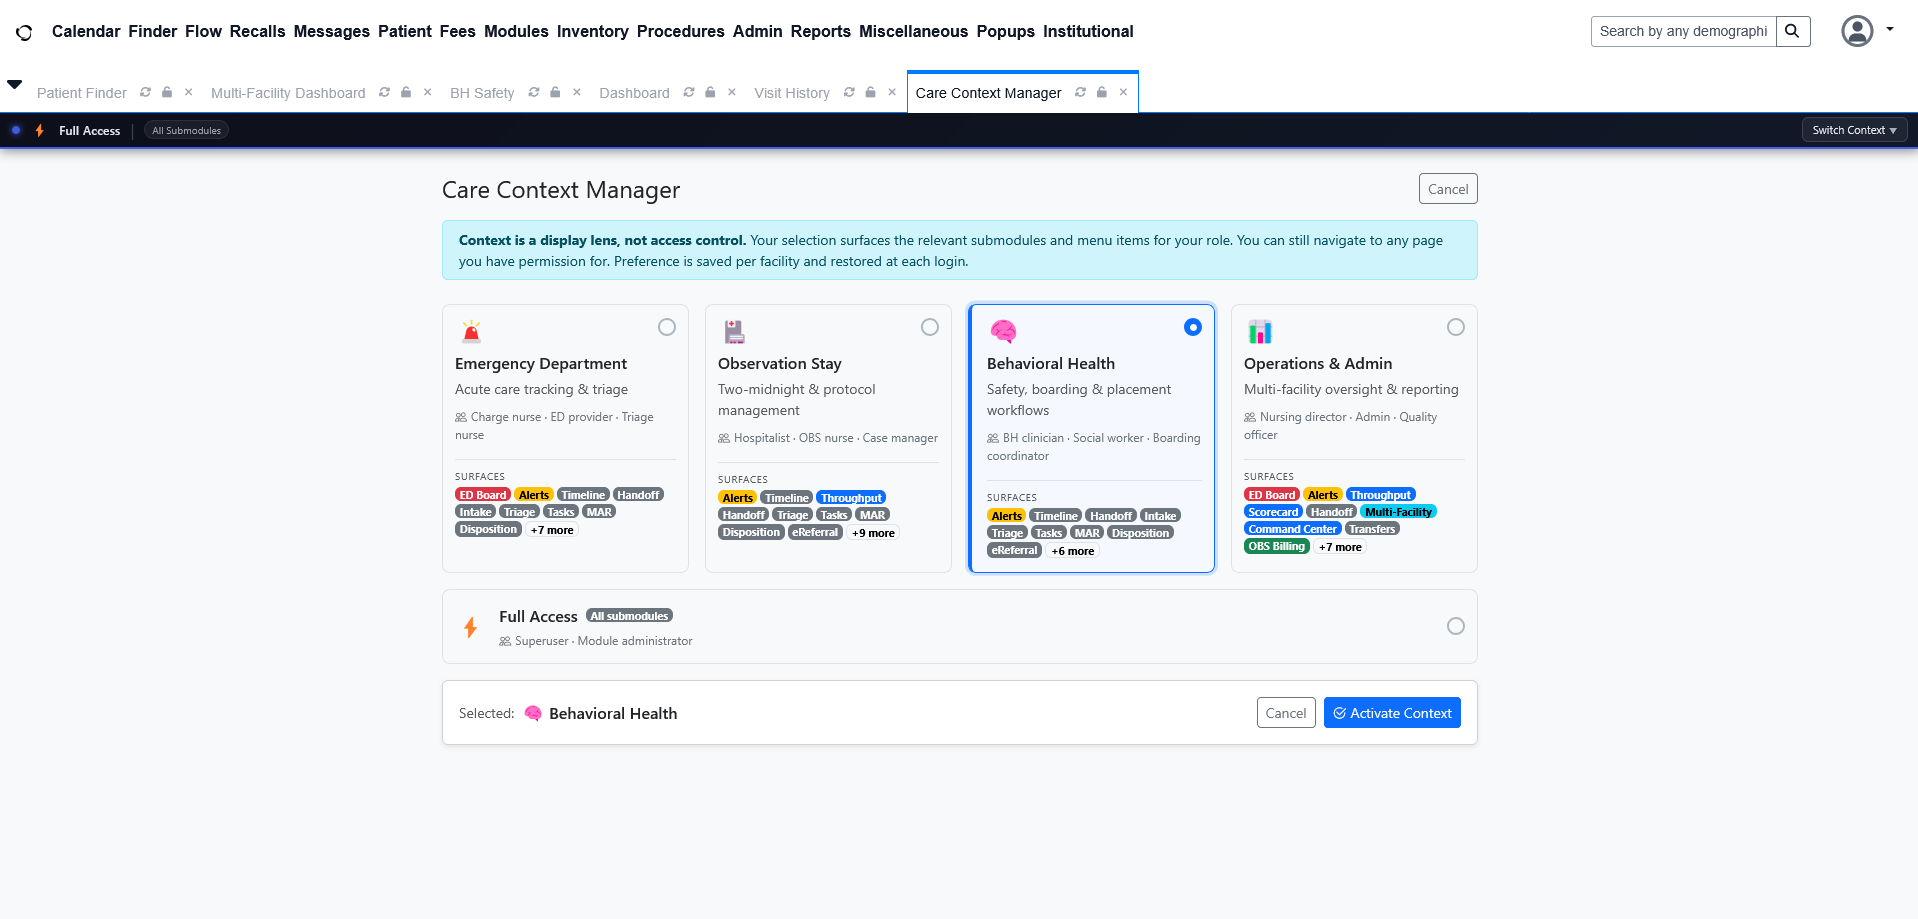
Task: Close the Visit History tab
Action: (x=892, y=92)
